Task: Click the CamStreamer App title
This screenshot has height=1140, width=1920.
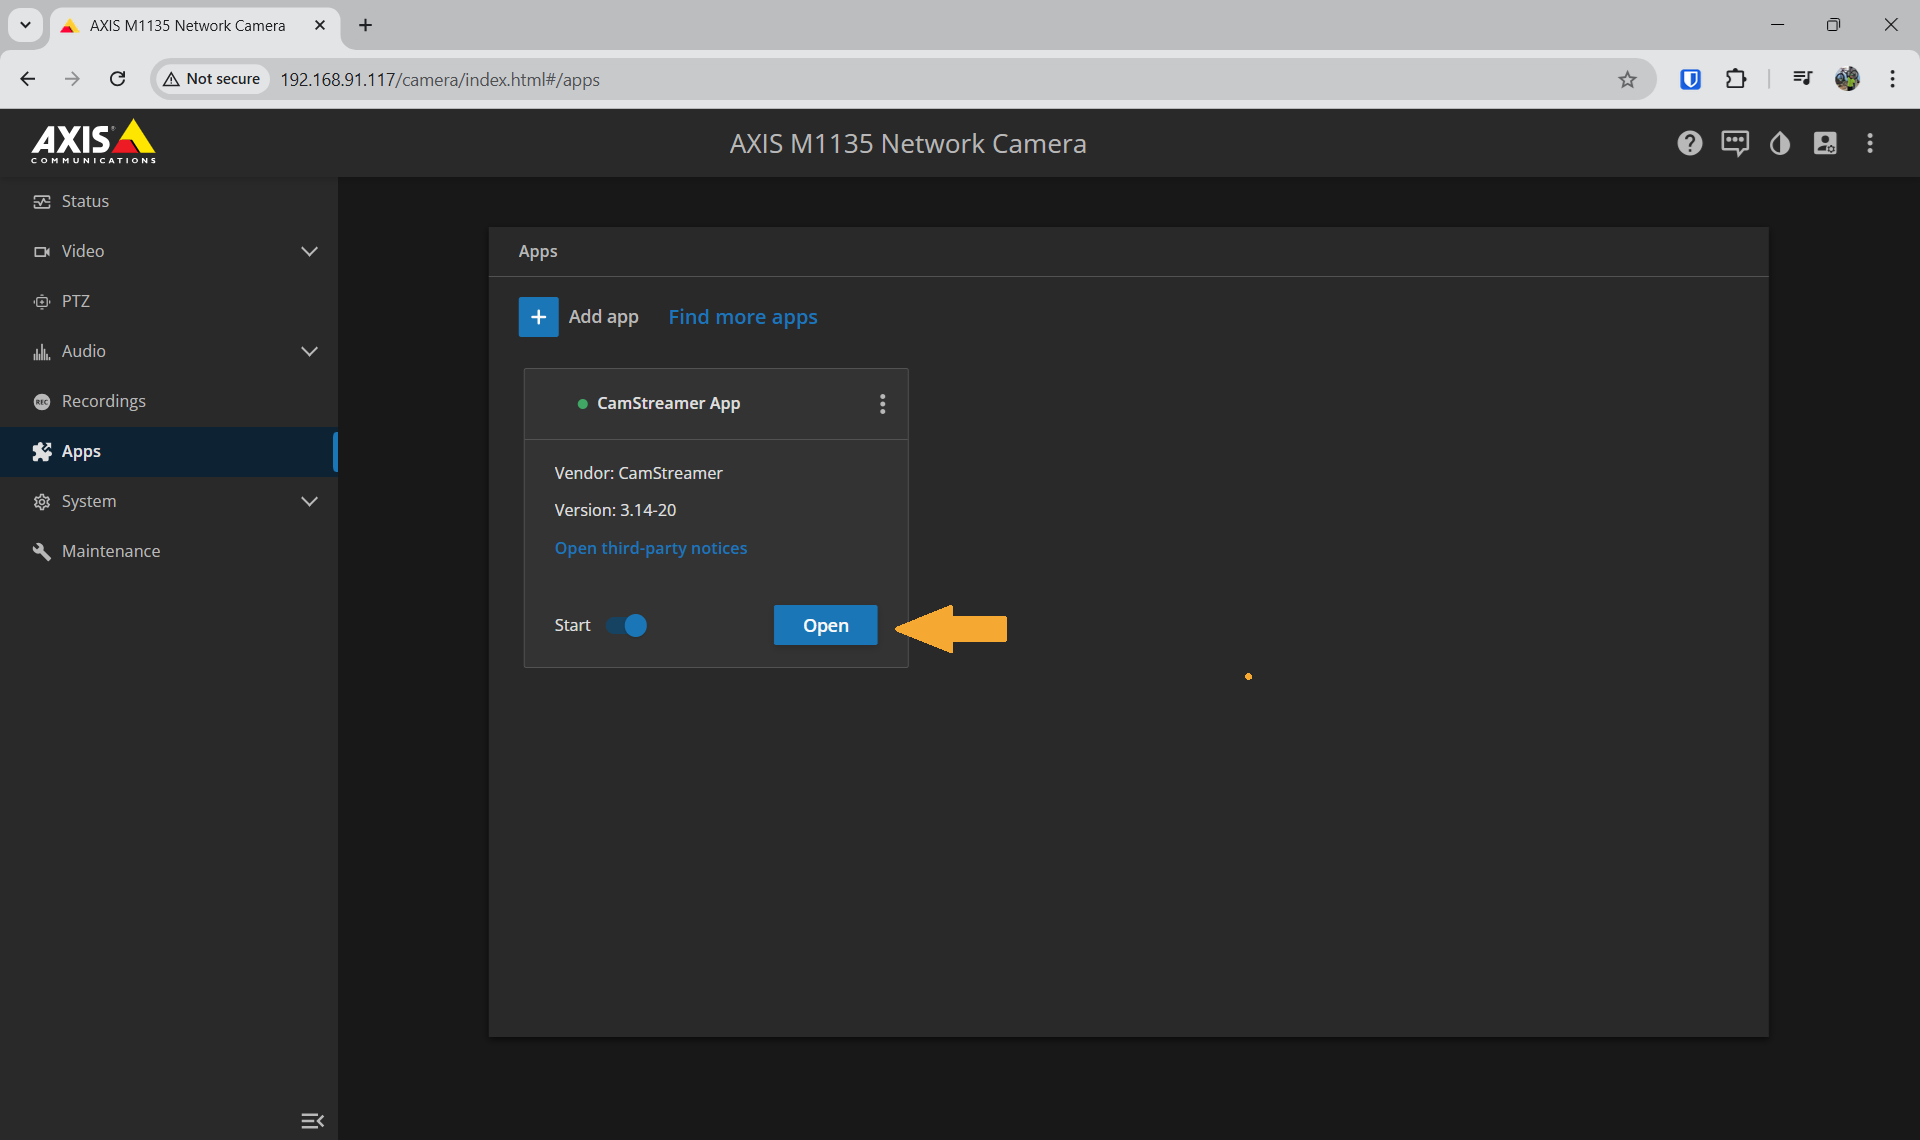Action: 668,403
